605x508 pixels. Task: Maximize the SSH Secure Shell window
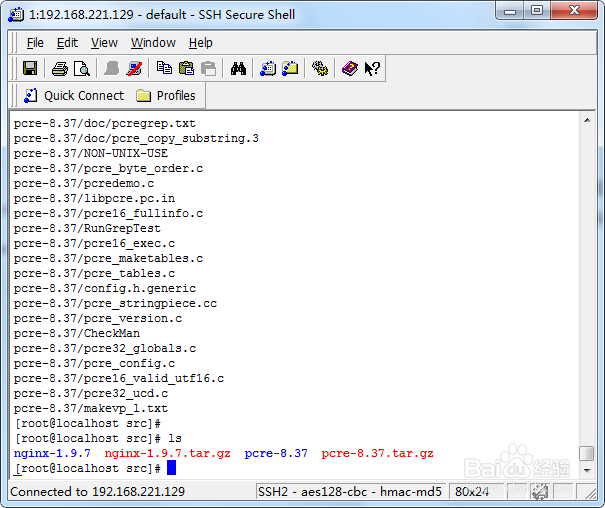[x=537, y=11]
